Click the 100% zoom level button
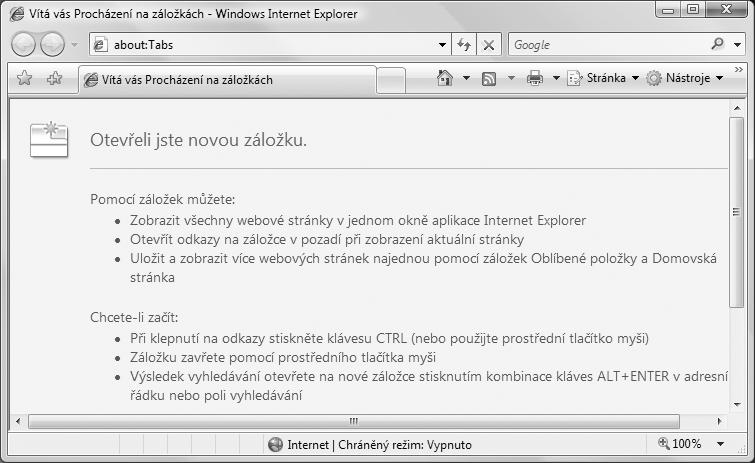The height and width of the screenshot is (463, 755). 682,444
